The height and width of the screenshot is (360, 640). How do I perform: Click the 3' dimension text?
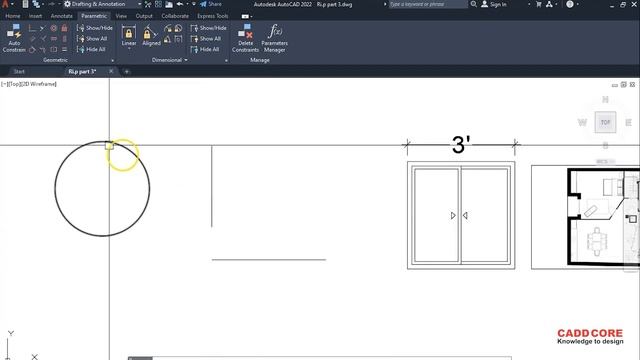click(461, 145)
